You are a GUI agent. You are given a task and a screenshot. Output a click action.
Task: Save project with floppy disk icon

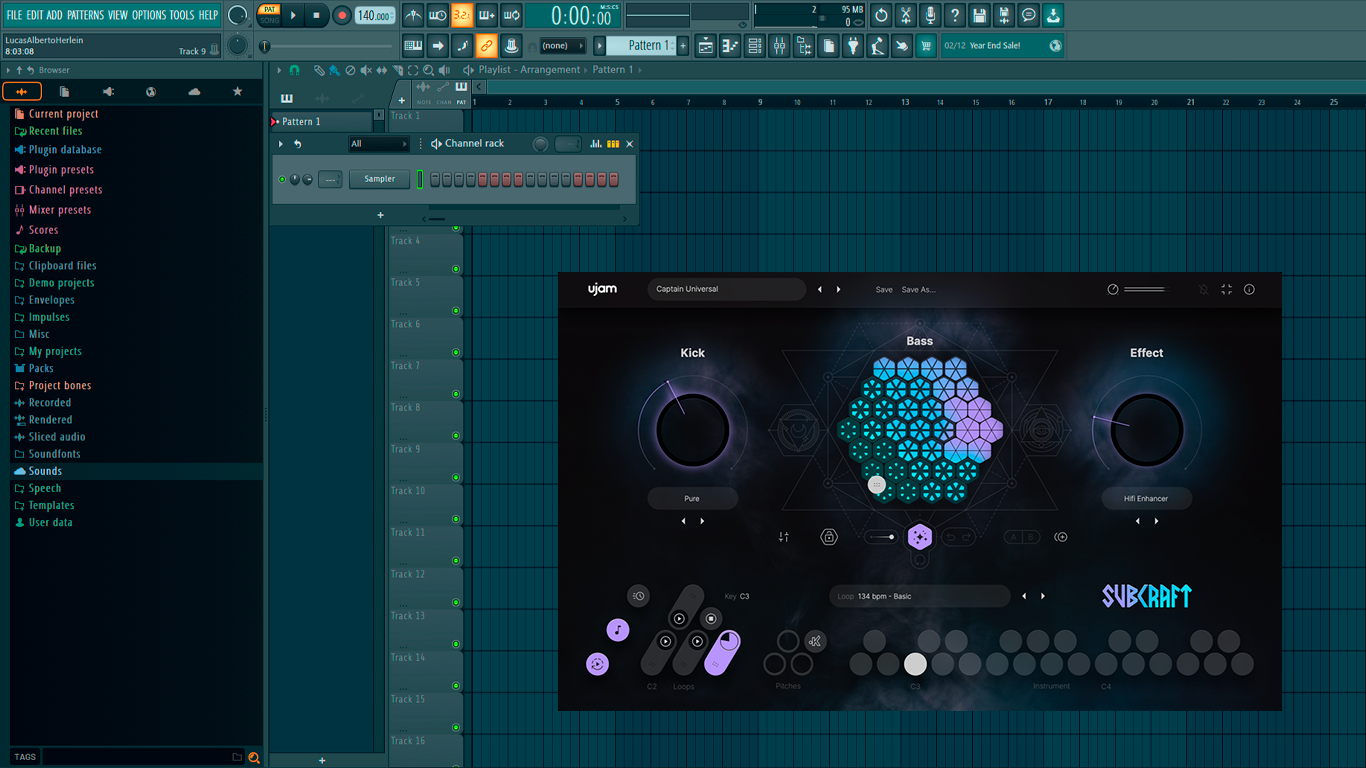[x=979, y=16]
